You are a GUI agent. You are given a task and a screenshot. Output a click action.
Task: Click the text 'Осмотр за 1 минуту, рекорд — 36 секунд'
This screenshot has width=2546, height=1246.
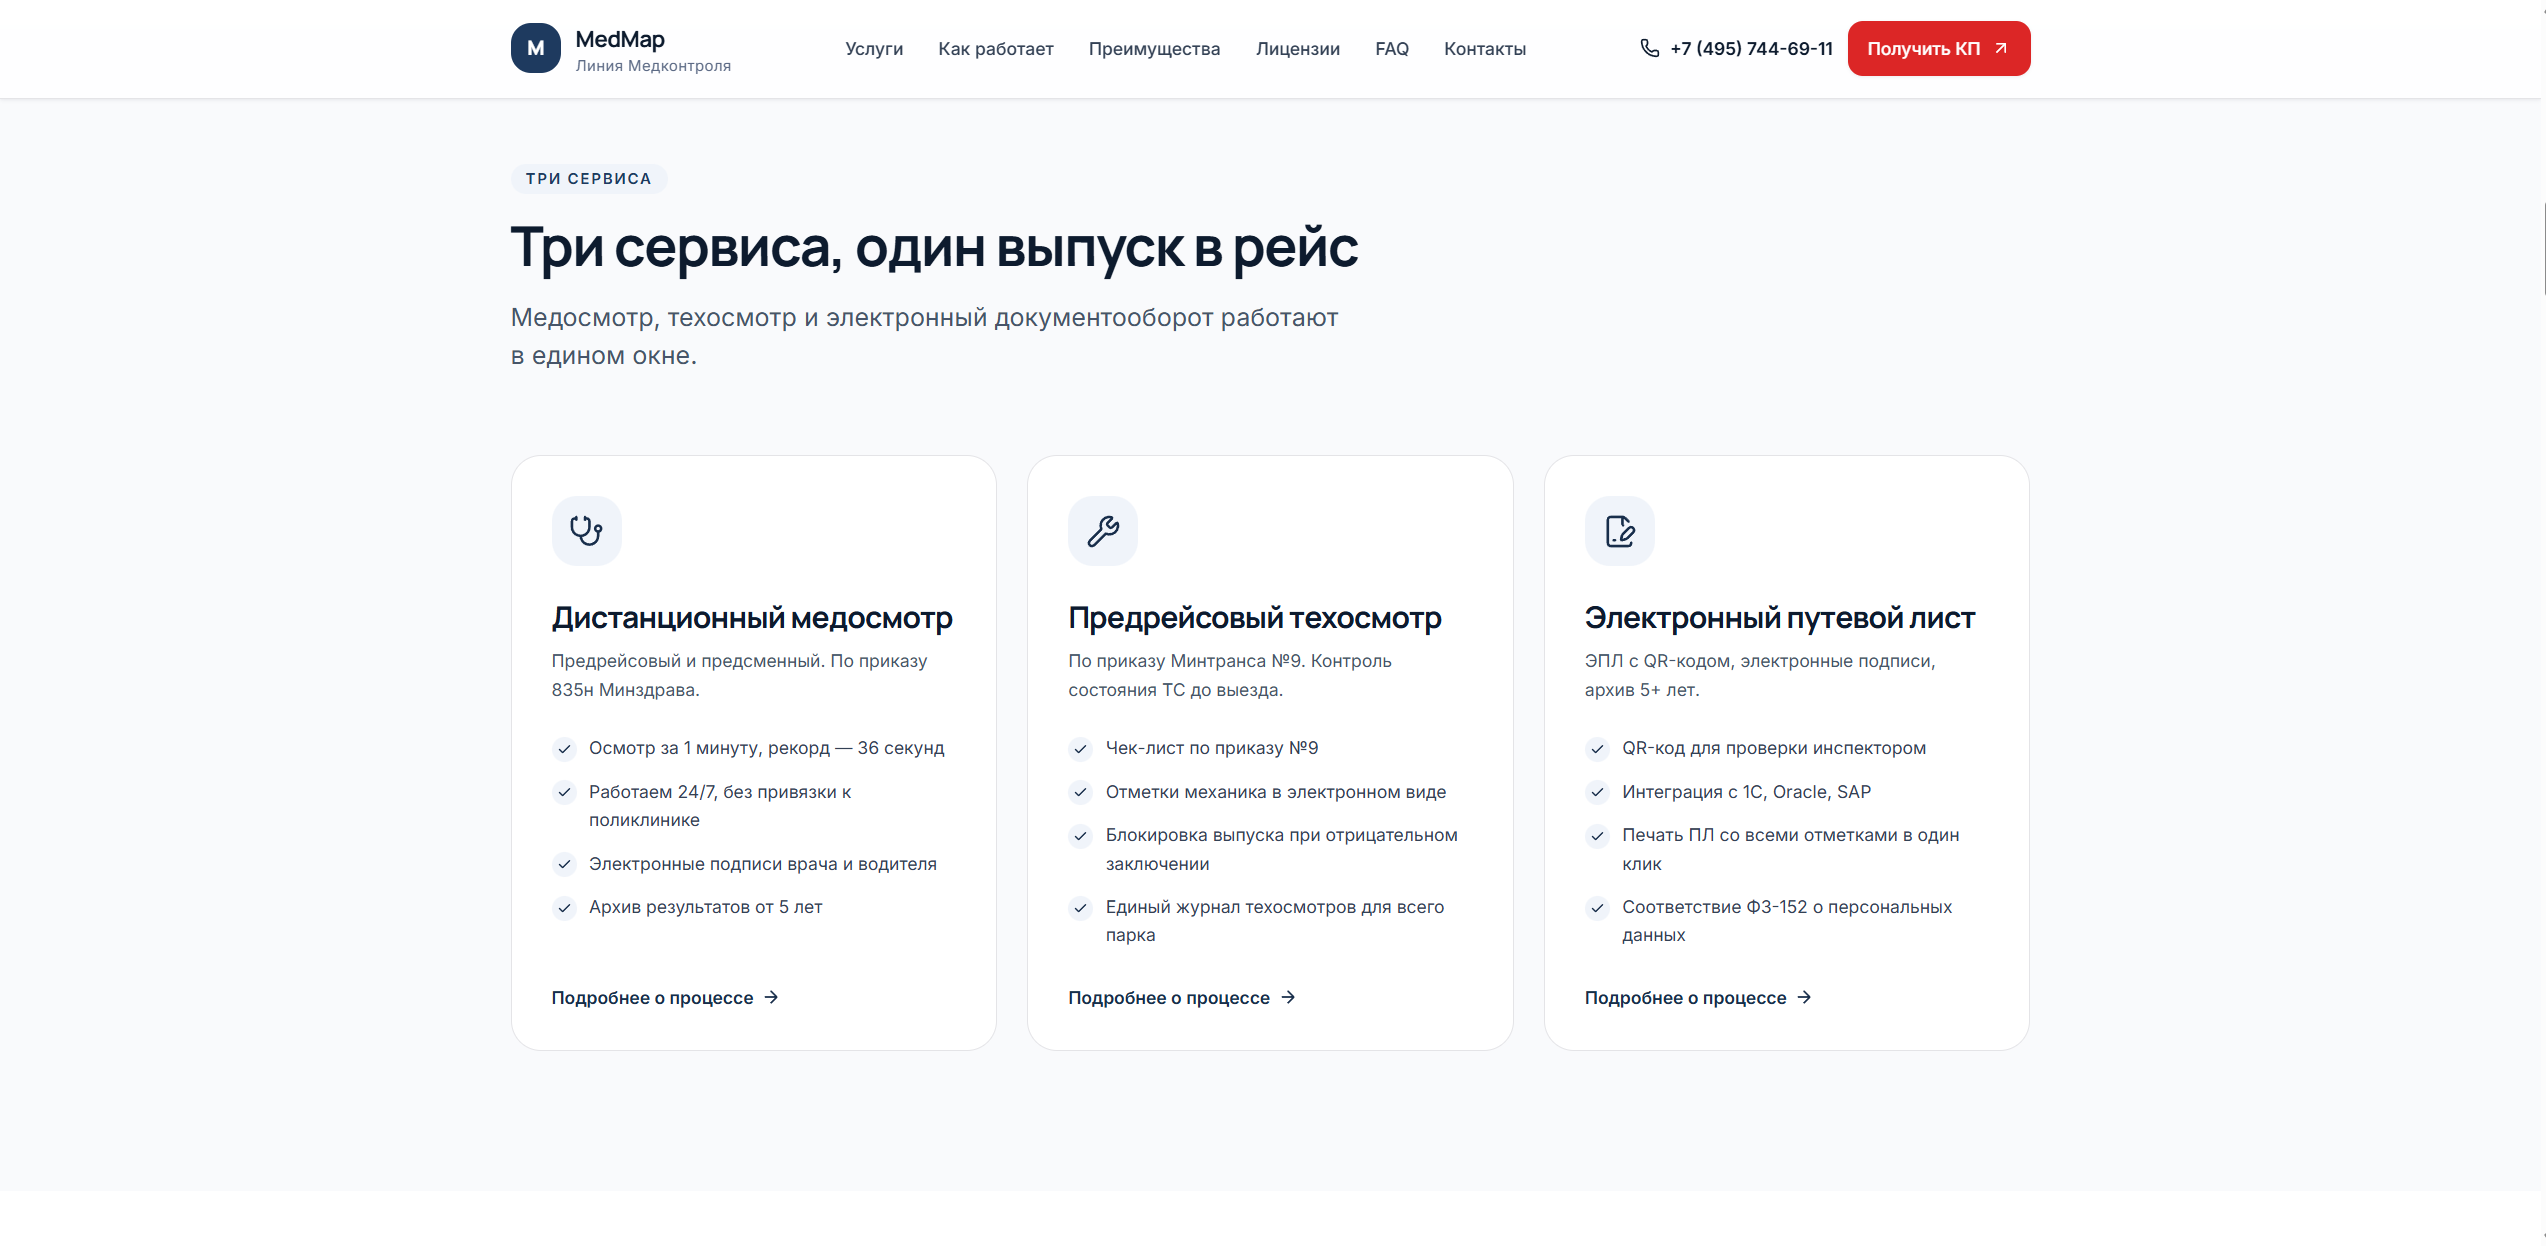(x=766, y=748)
